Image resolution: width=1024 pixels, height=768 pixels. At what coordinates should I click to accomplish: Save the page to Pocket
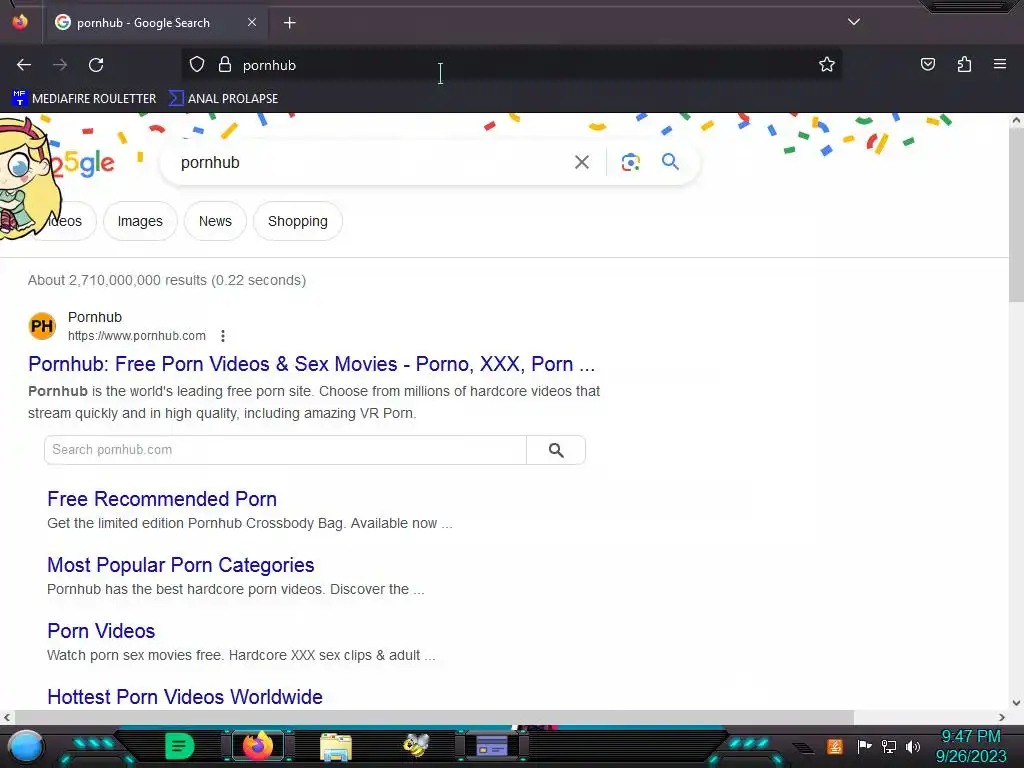[927, 64]
